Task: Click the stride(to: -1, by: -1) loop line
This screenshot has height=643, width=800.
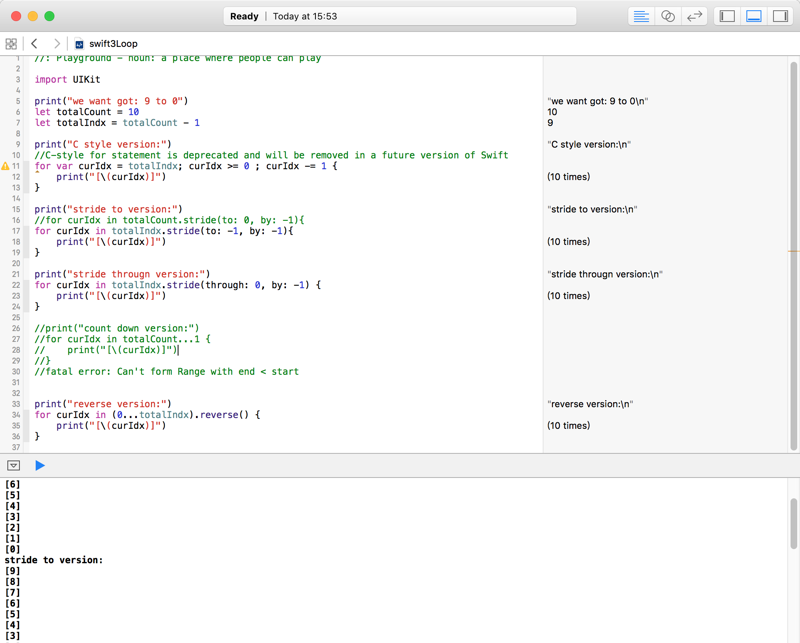Action: (x=164, y=231)
